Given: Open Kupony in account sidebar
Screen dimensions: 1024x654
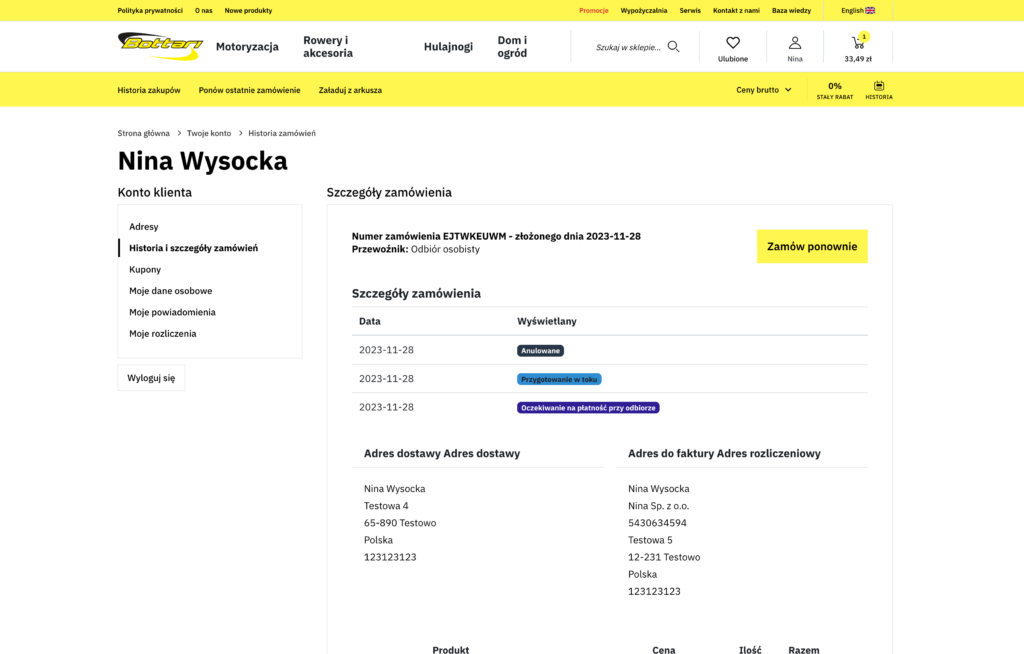Looking at the screenshot, I should [145, 270].
